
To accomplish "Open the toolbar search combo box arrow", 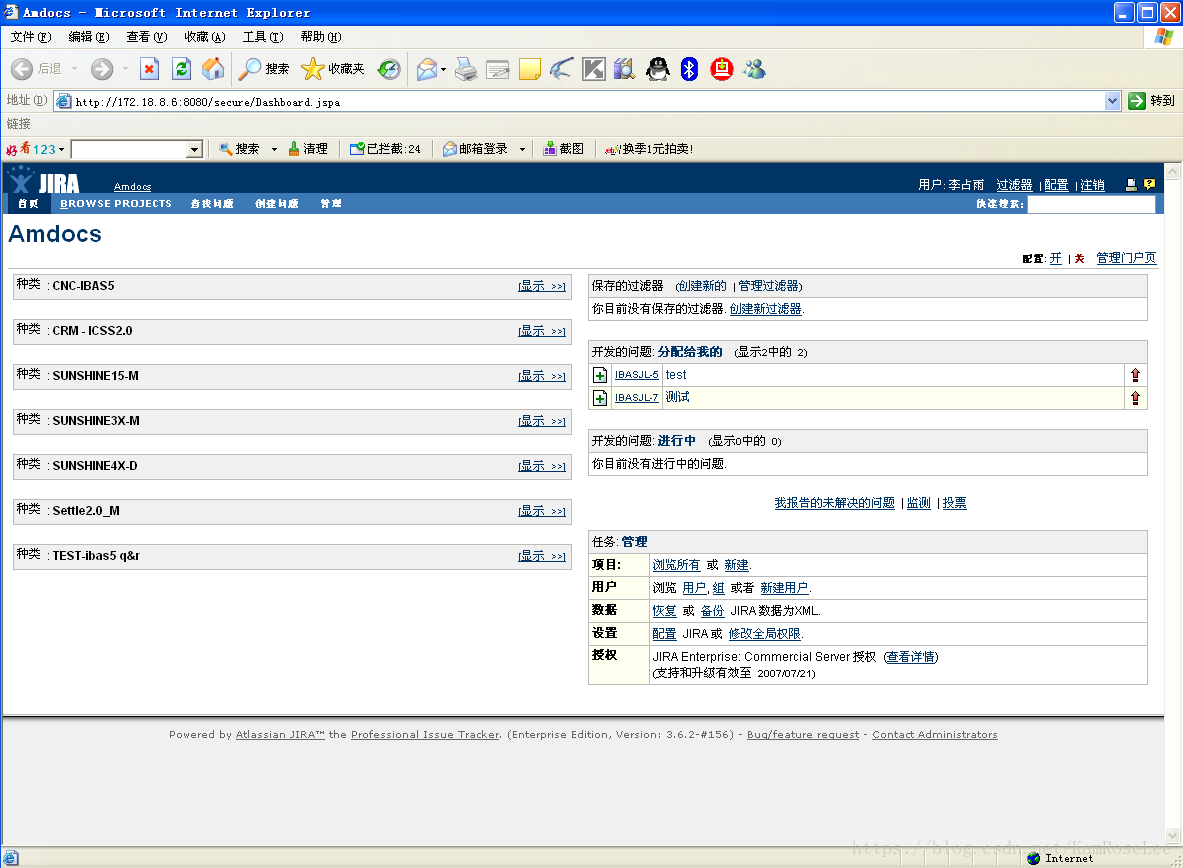I will click(x=195, y=149).
